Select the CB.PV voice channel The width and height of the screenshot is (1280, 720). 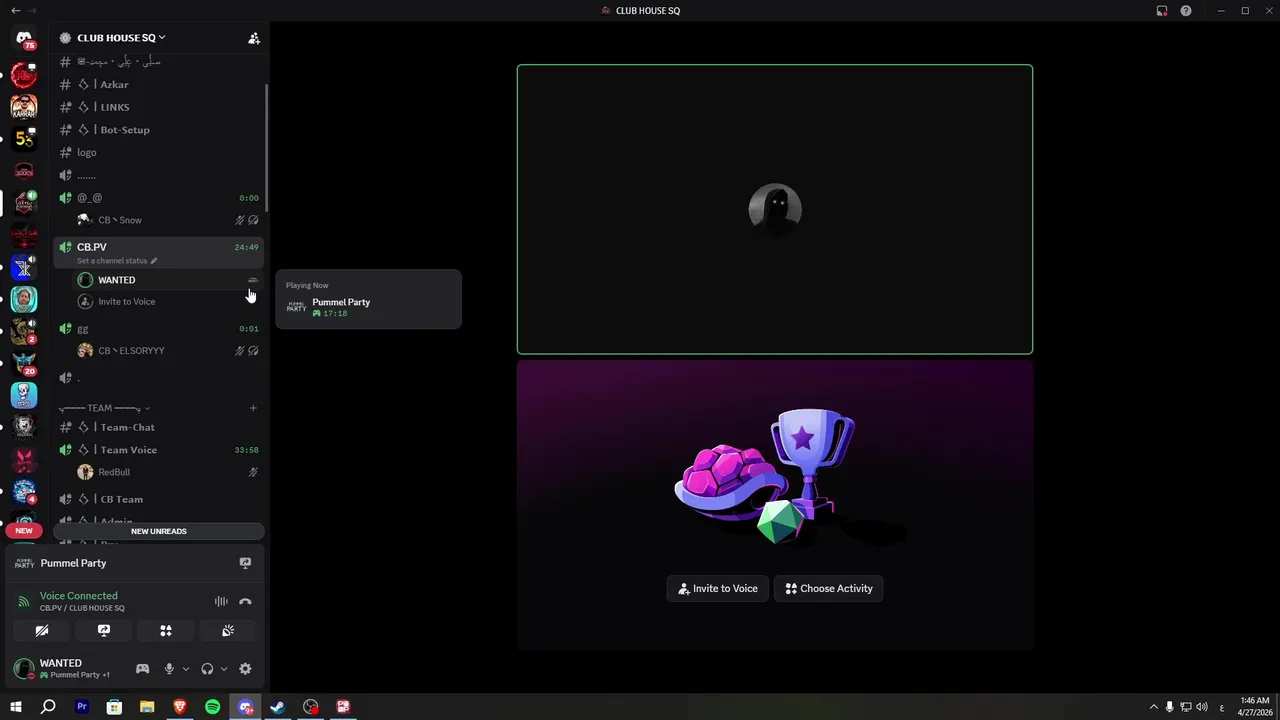tap(160, 247)
